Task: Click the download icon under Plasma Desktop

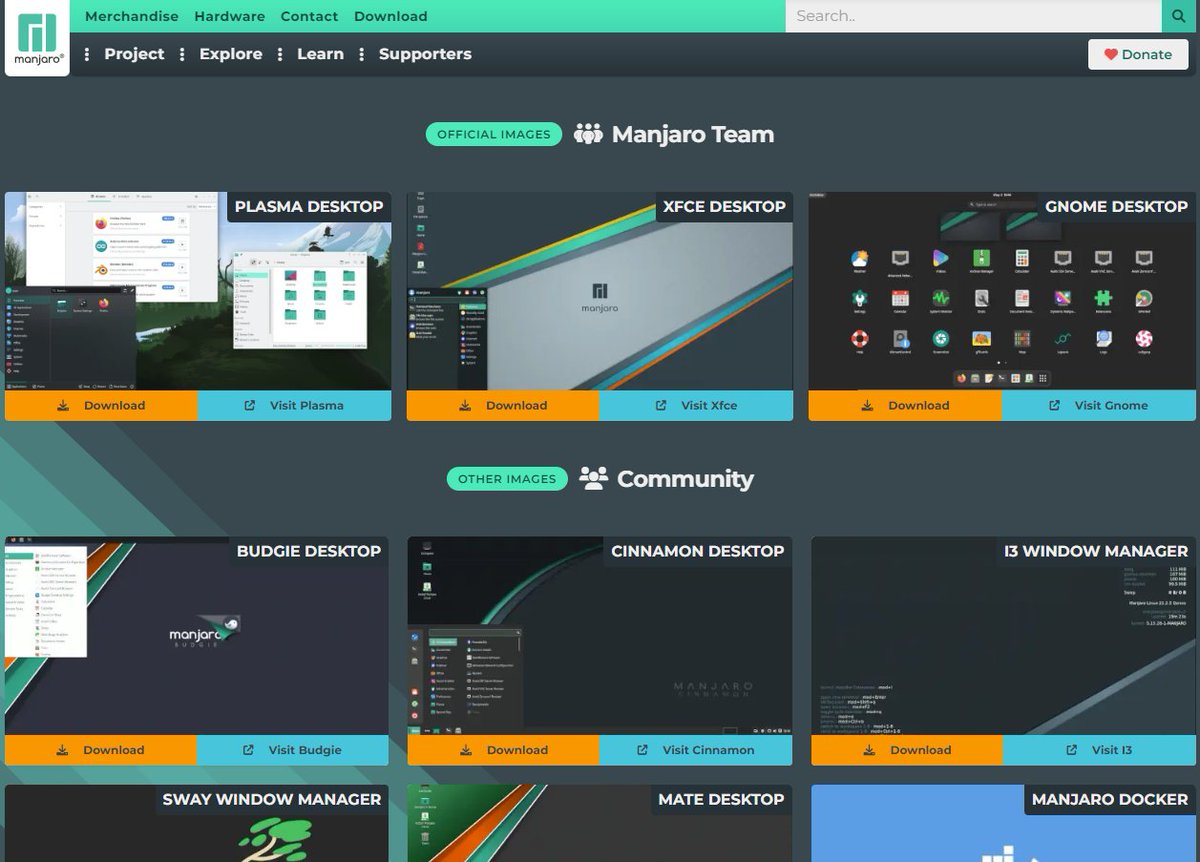Action: [x=63, y=406]
